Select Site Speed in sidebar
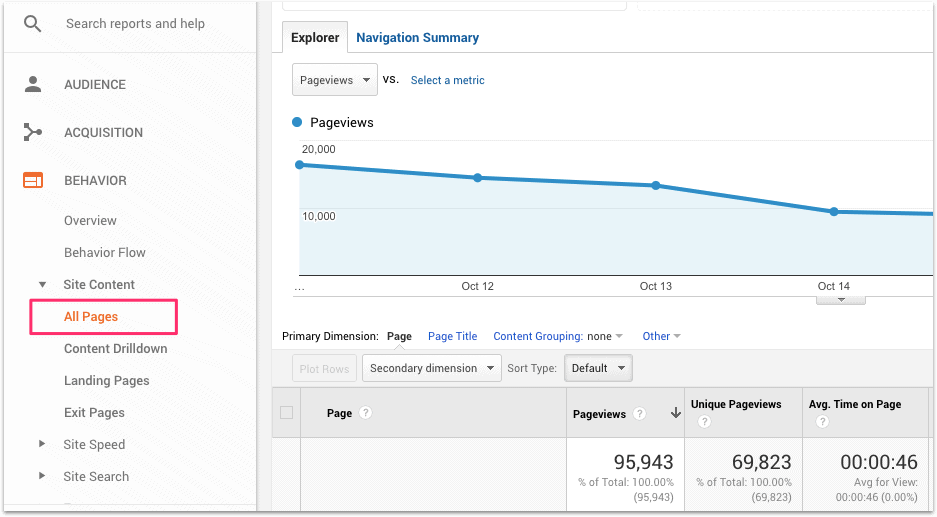 pyautogui.click(x=94, y=445)
